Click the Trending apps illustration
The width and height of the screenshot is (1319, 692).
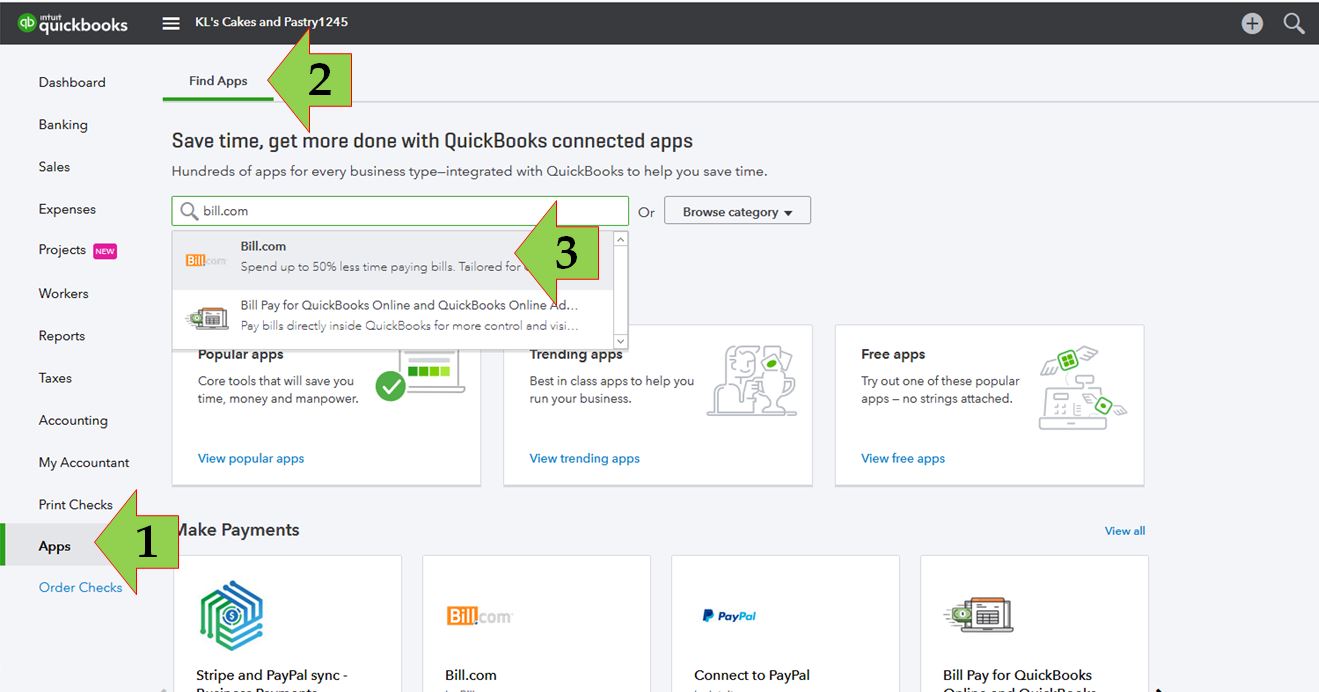point(751,380)
